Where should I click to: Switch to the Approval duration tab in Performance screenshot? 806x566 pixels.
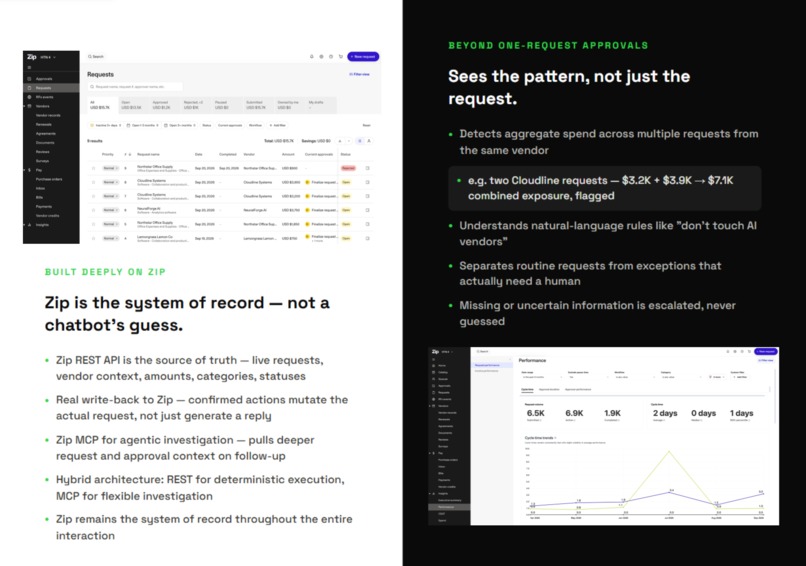[549, 390]
